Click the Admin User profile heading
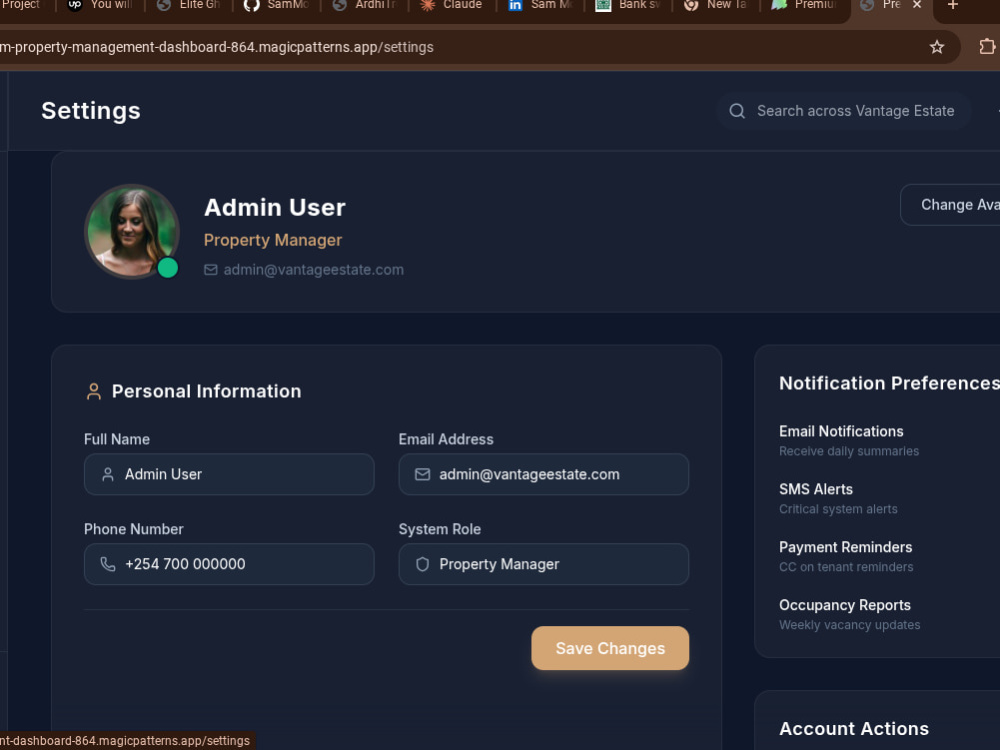Screen dimensions: 1000x750 coord(275,208)
